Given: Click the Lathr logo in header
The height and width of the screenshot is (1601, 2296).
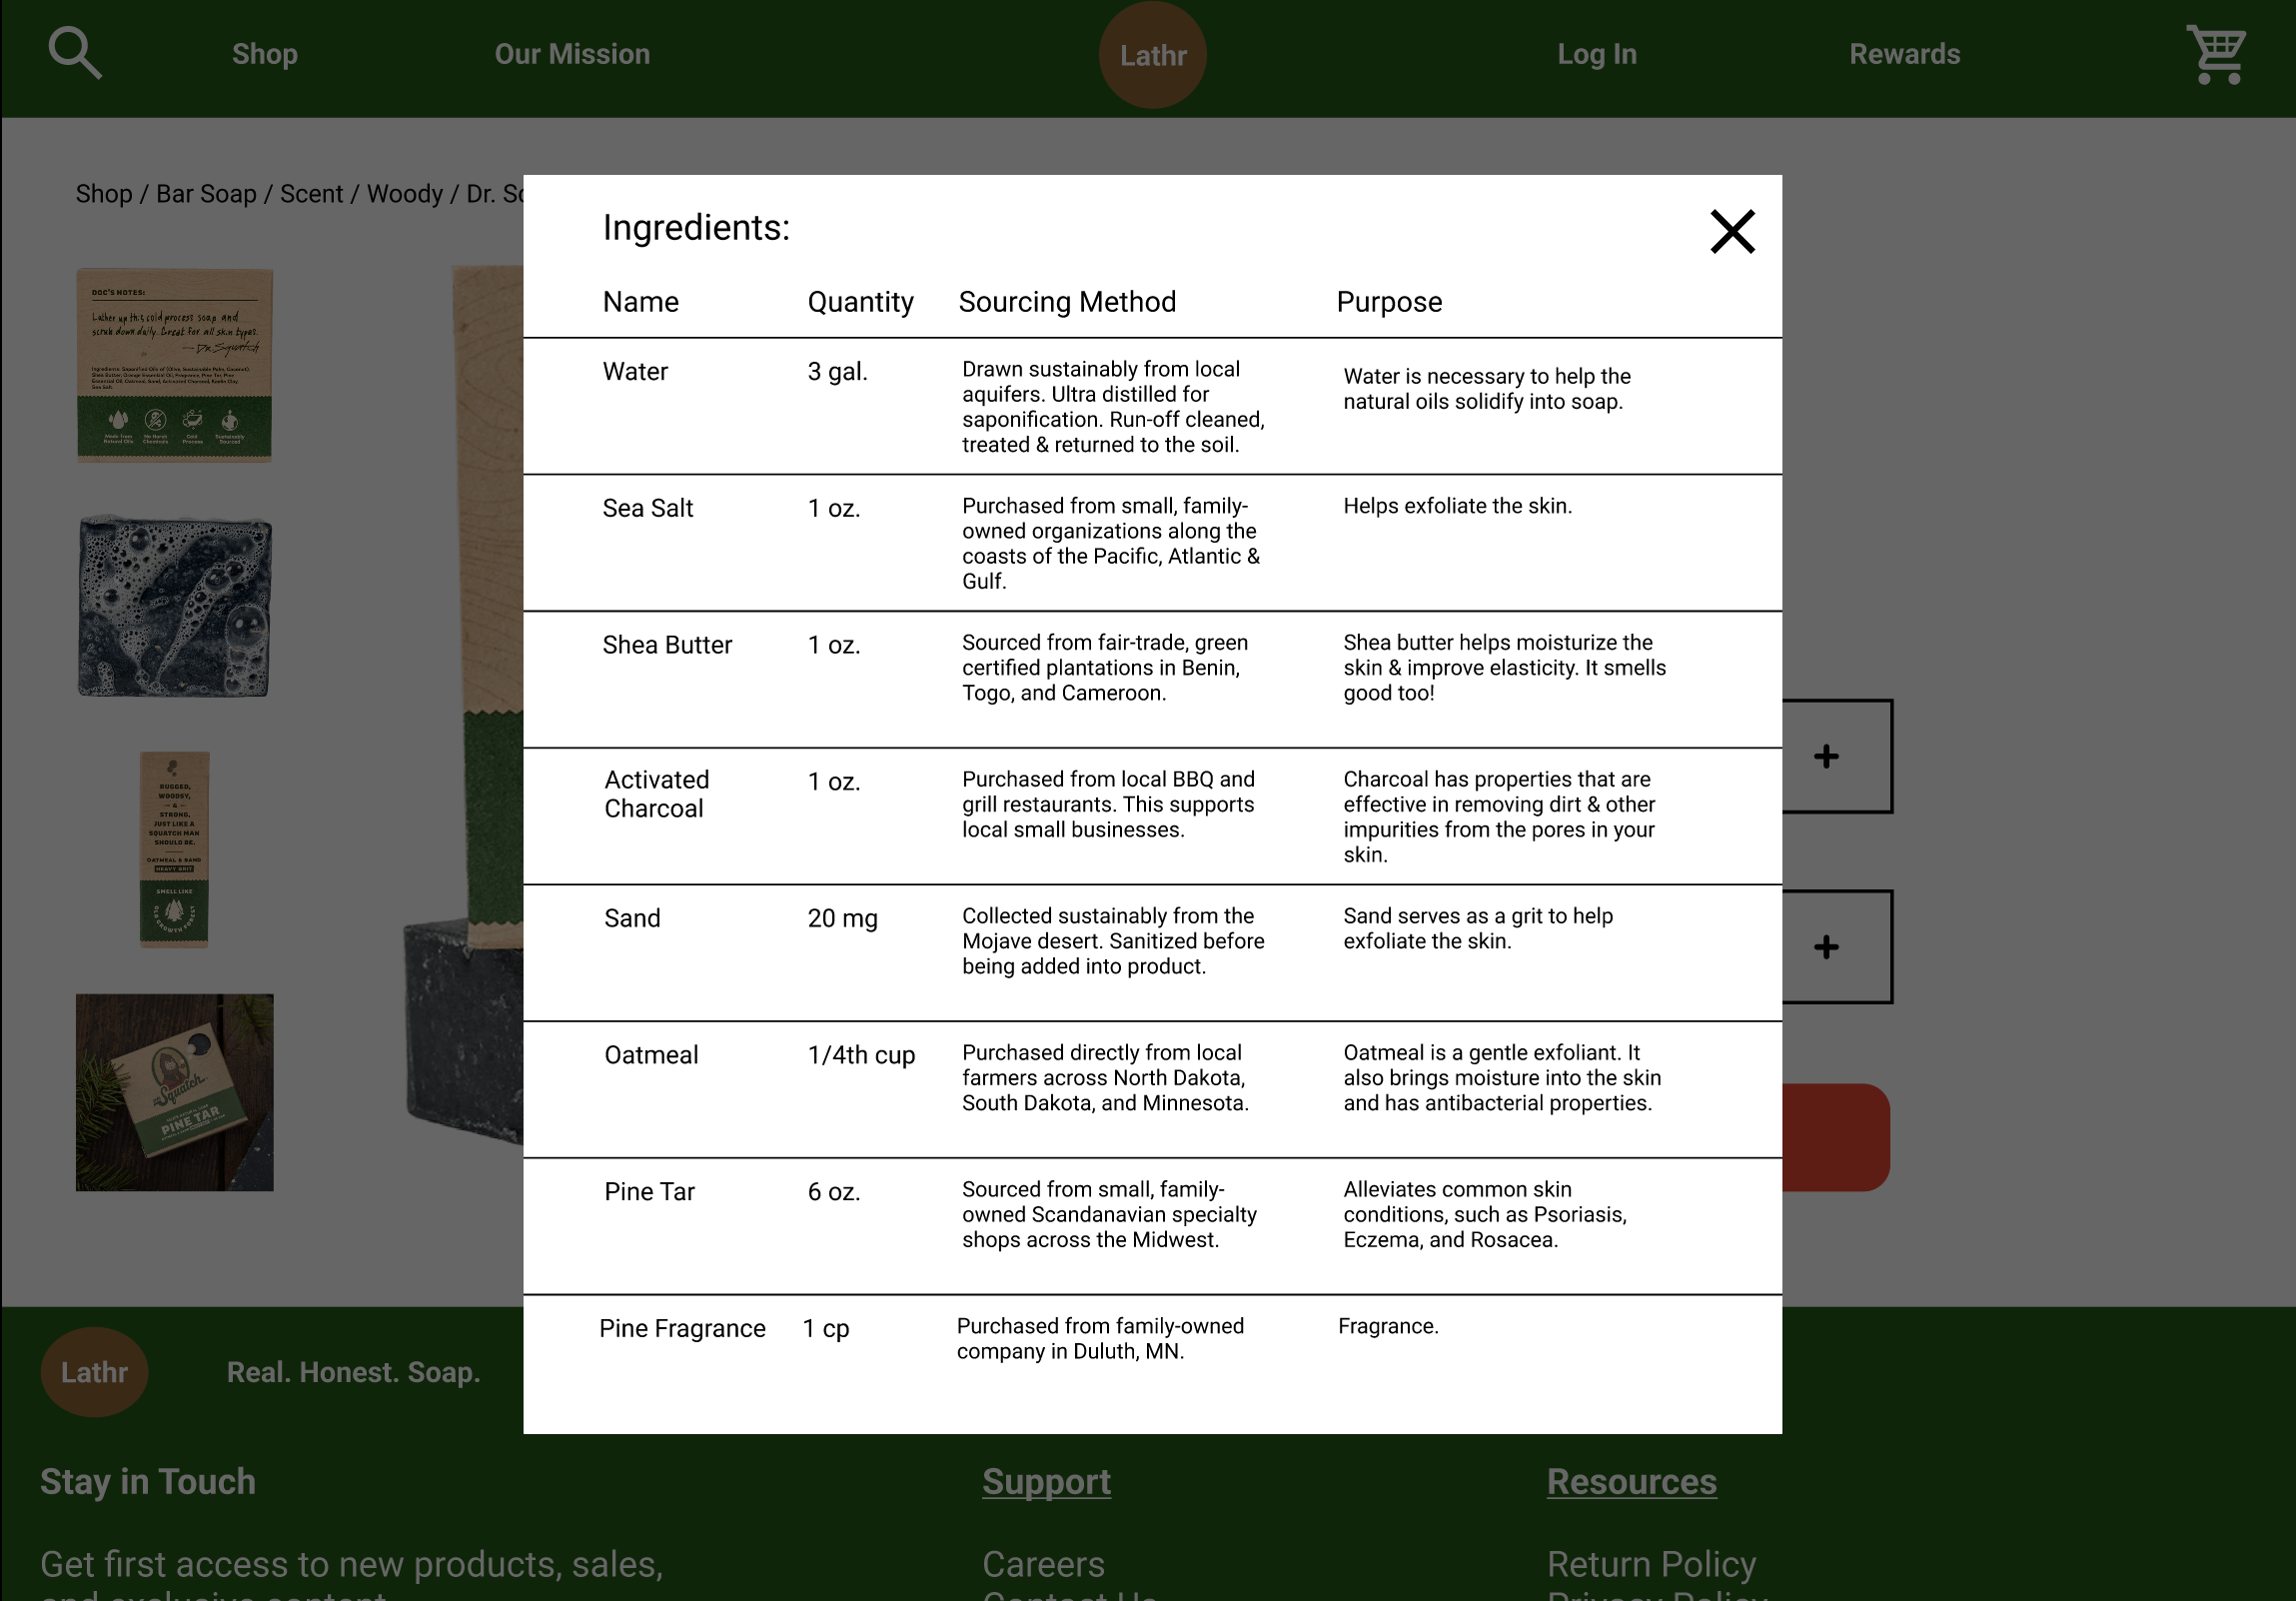Looking at the screenshot, I should coord(1152,55).
